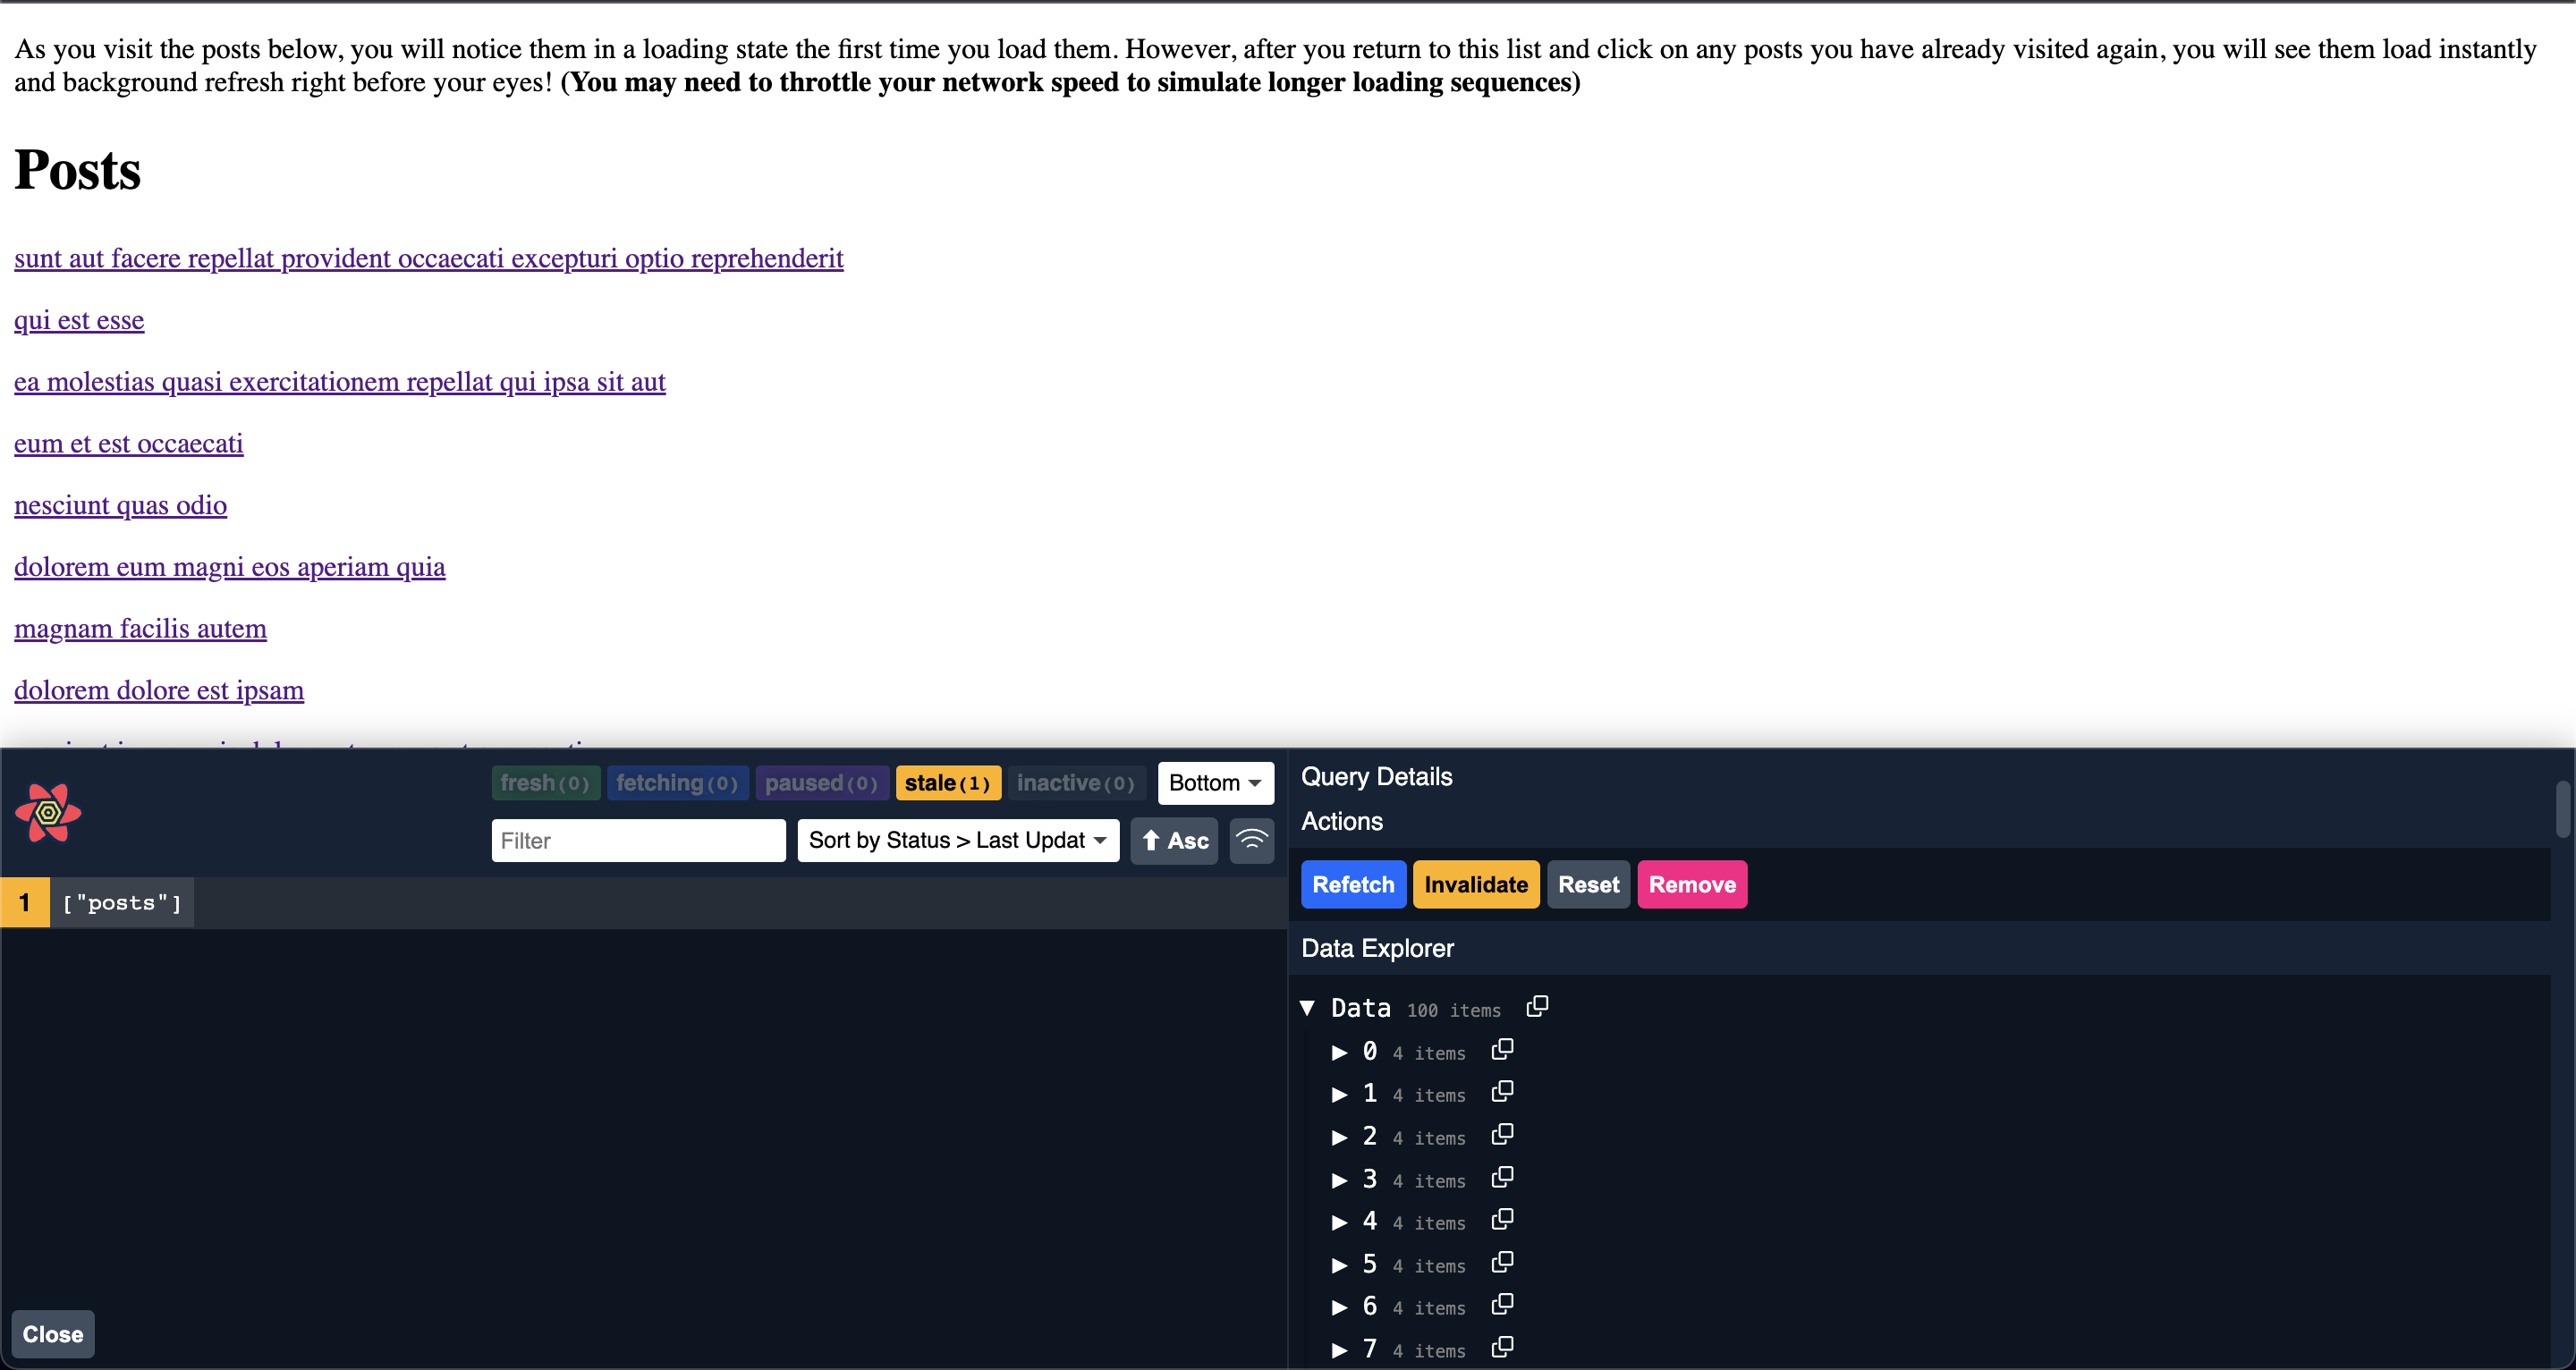Open the "qui est esse" post link

(79, 320)
